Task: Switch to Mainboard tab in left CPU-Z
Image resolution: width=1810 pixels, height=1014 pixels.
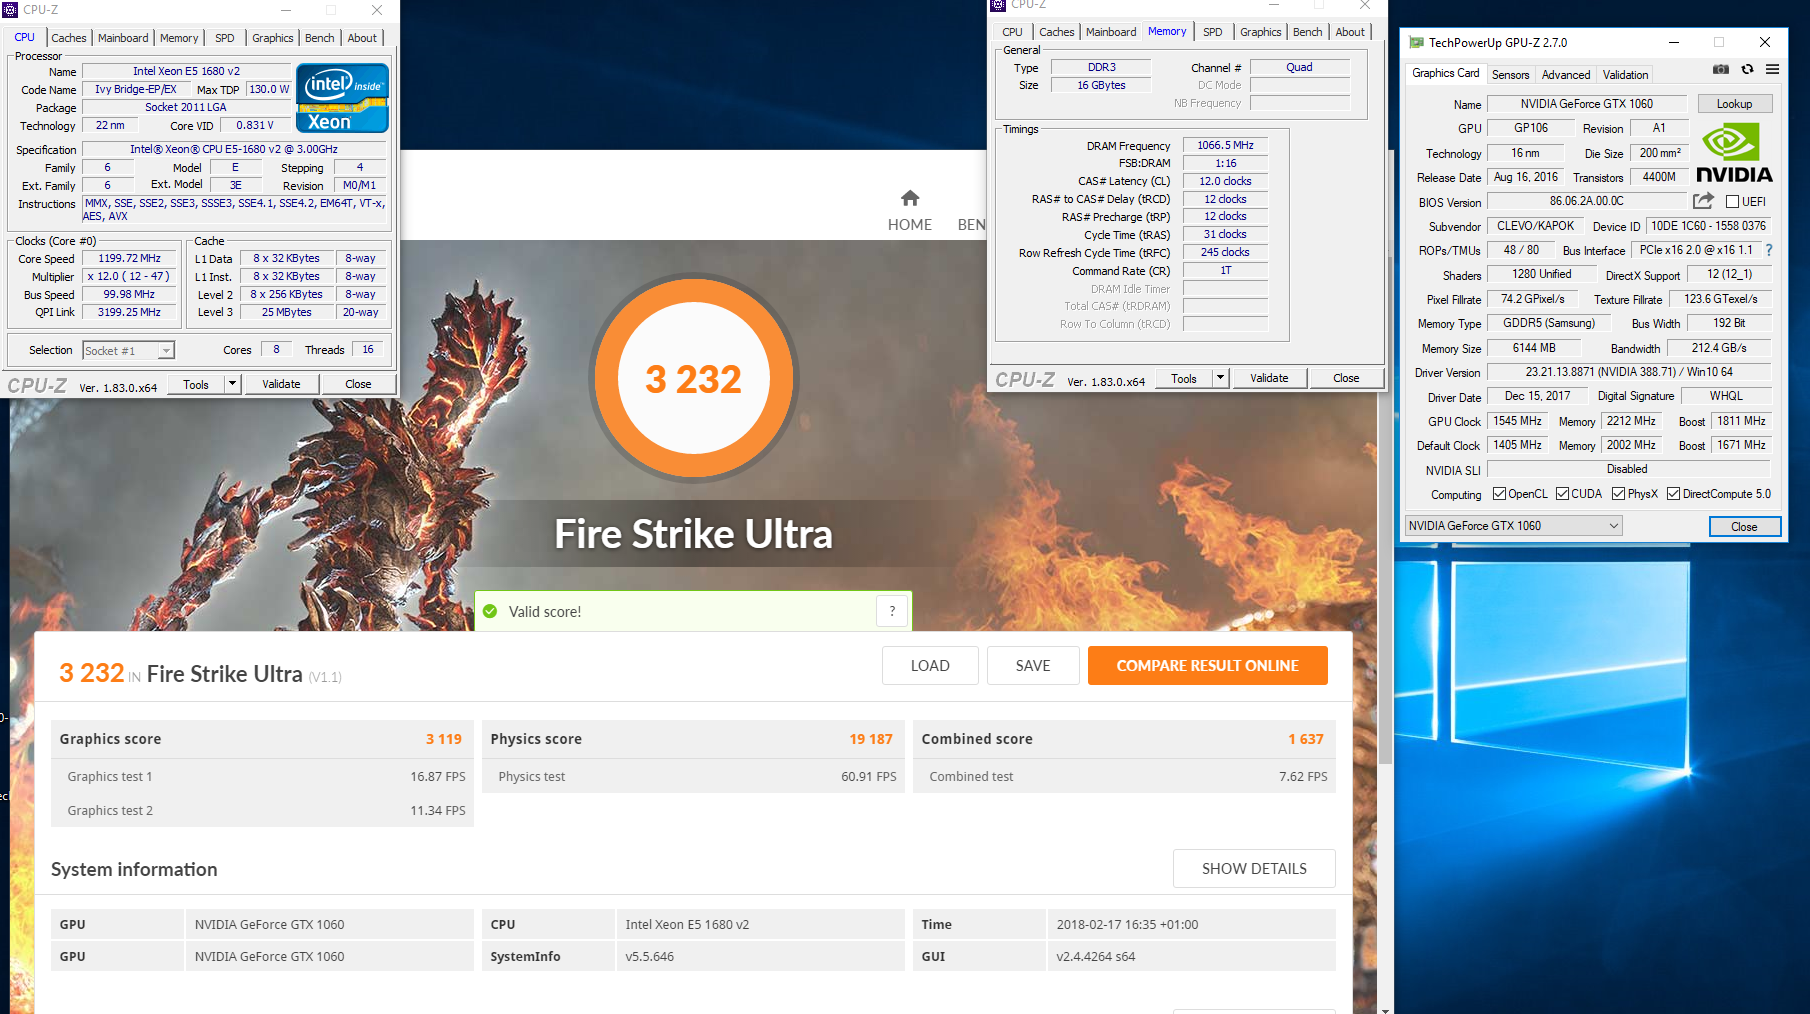Action: coord(123,38)
